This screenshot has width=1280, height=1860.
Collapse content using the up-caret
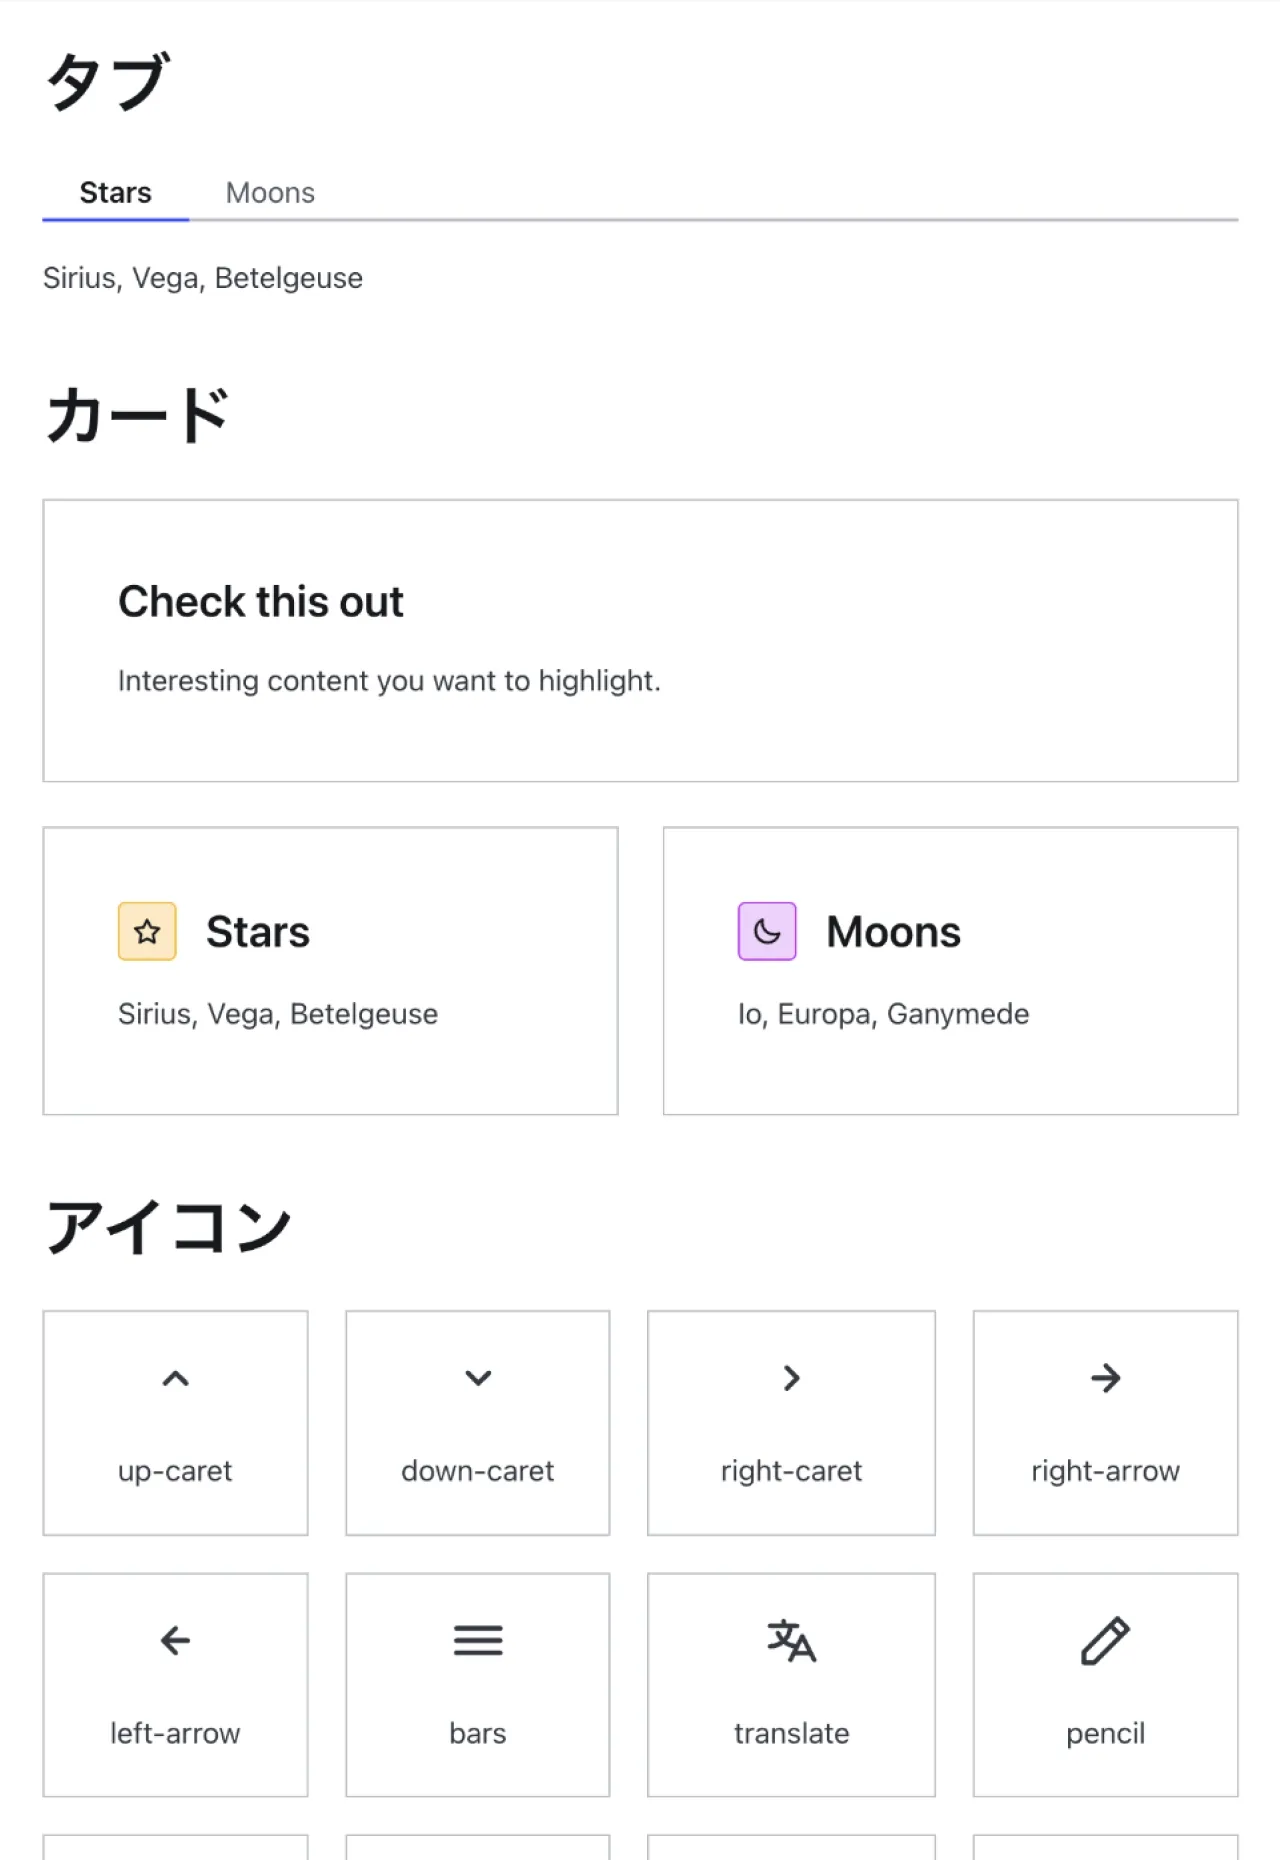[175, 1378]
